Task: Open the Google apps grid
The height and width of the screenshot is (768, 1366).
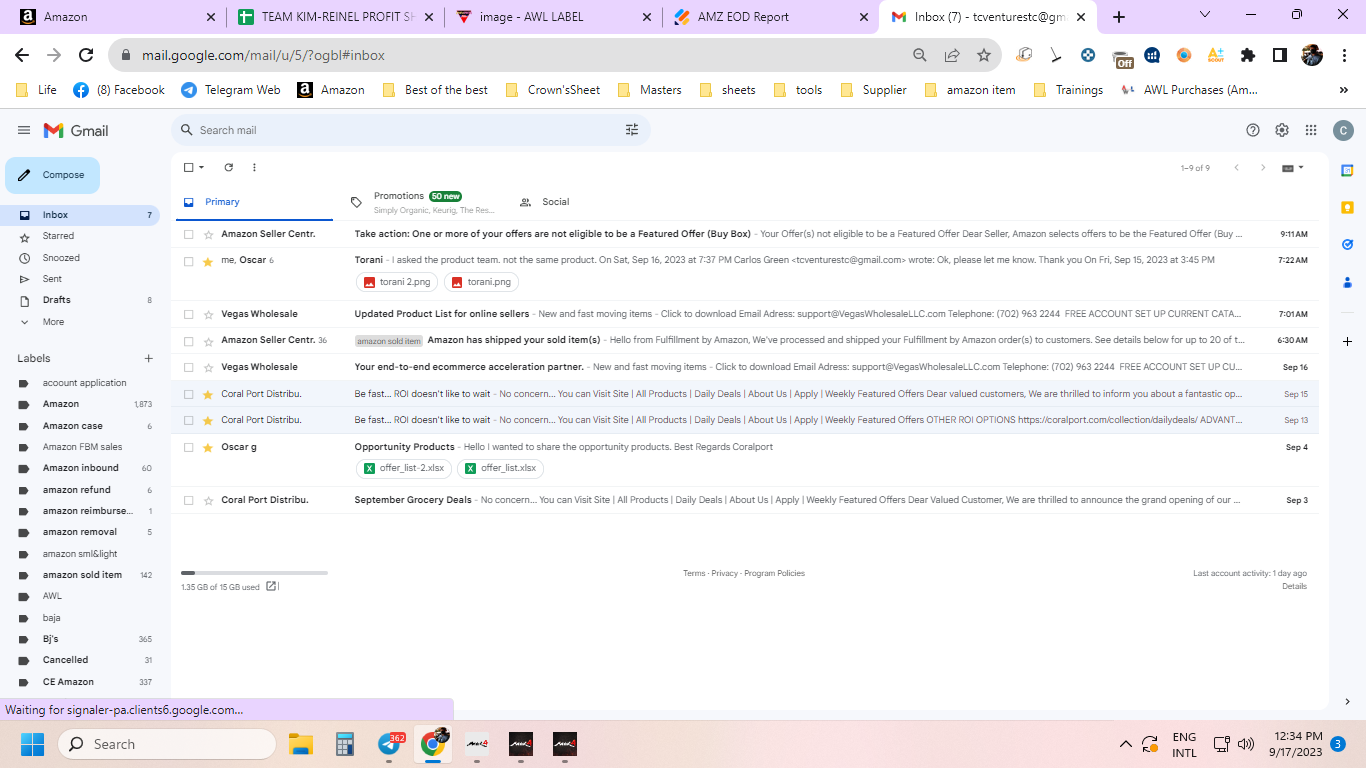Action: pos(1311,130)
